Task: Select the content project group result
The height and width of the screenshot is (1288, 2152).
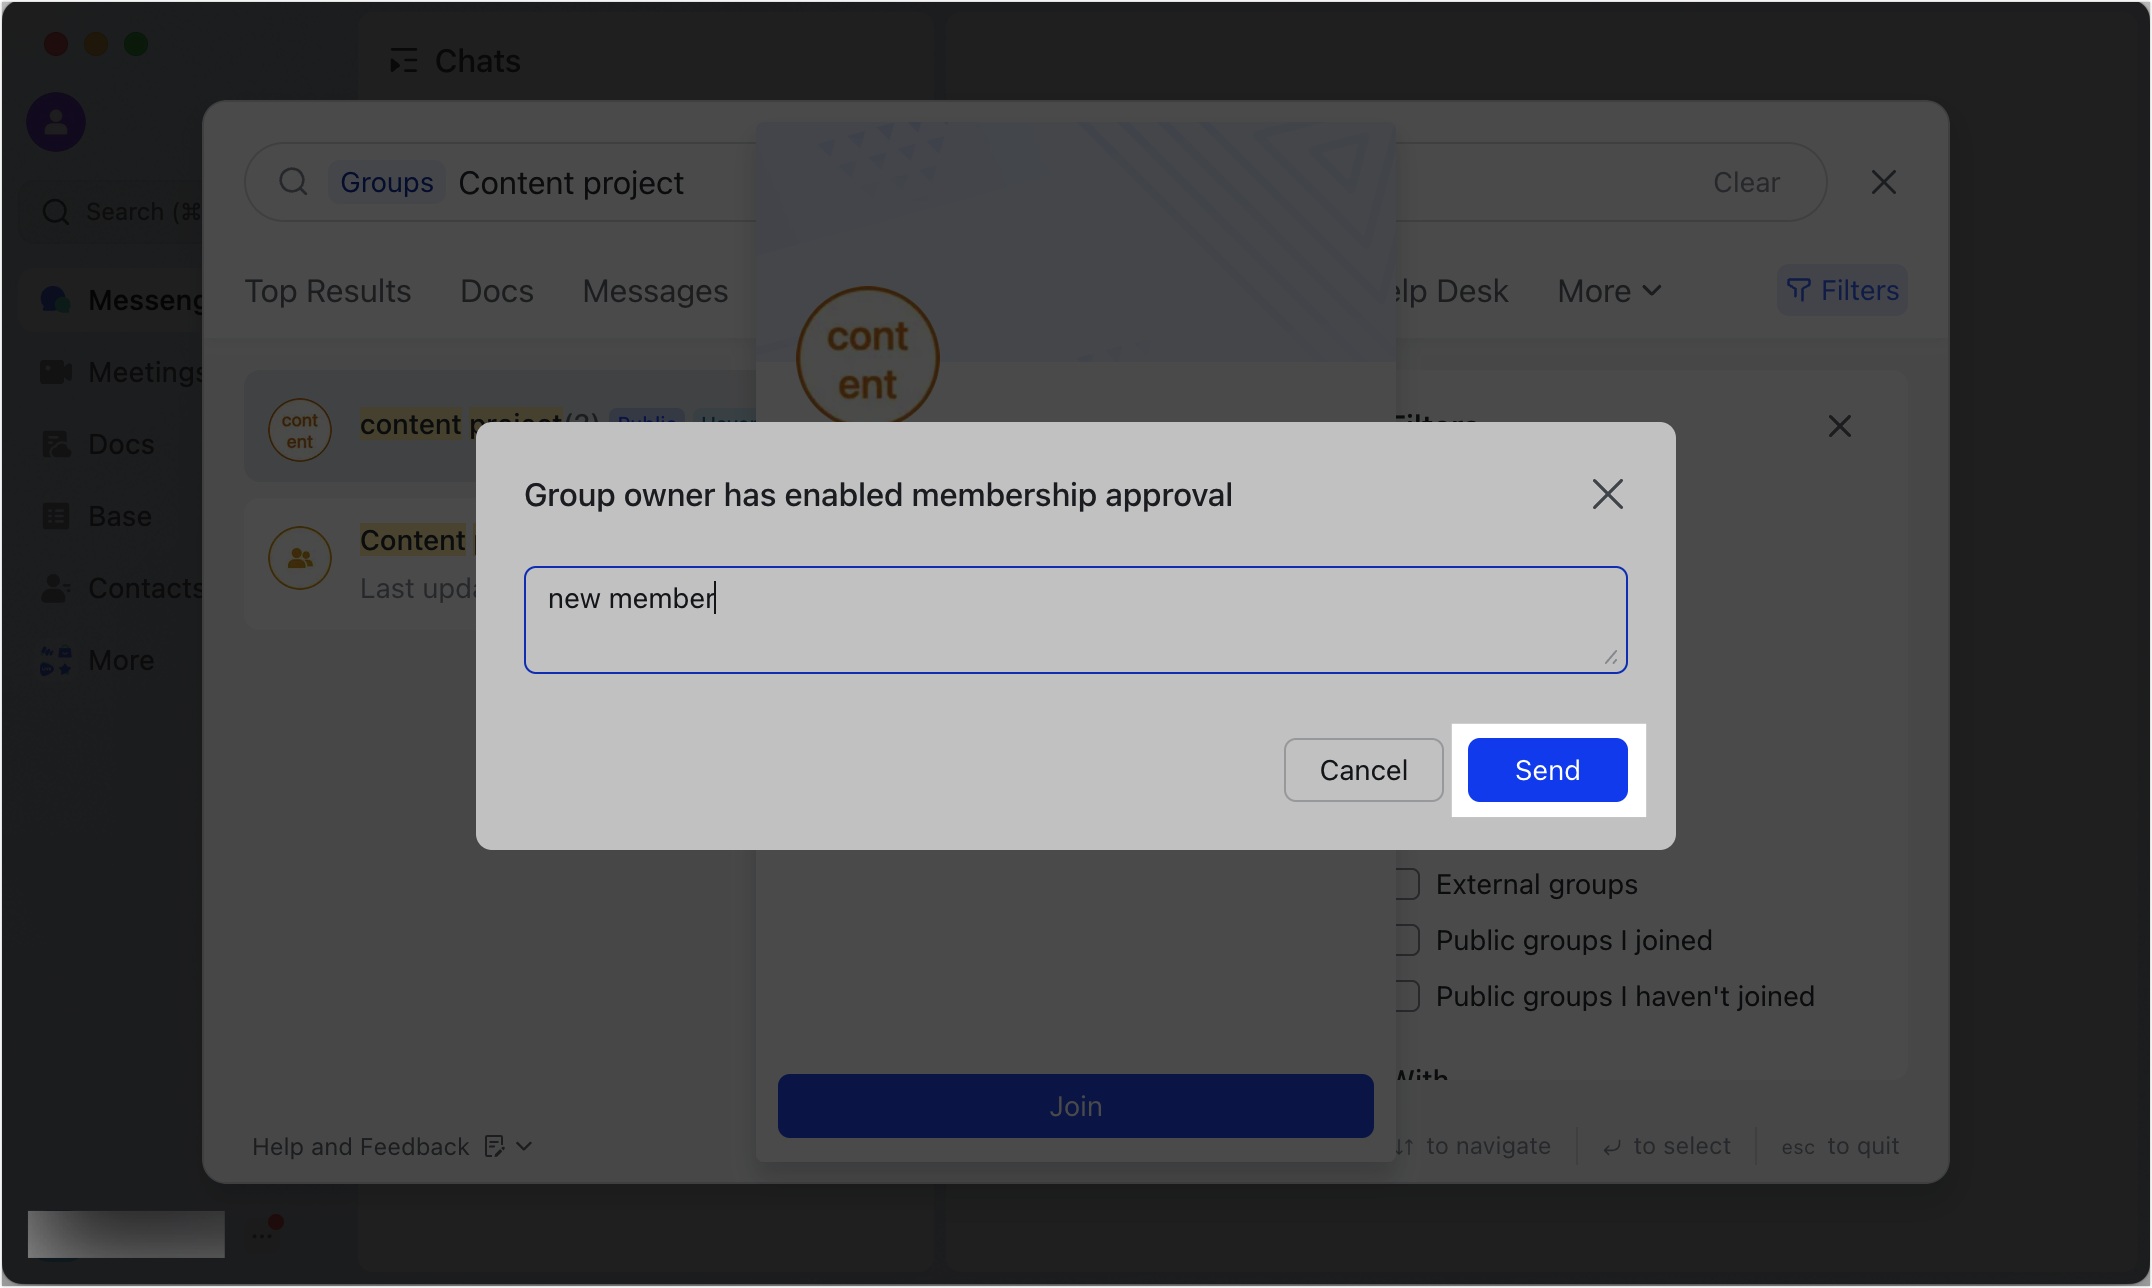Action: point(500,426)
